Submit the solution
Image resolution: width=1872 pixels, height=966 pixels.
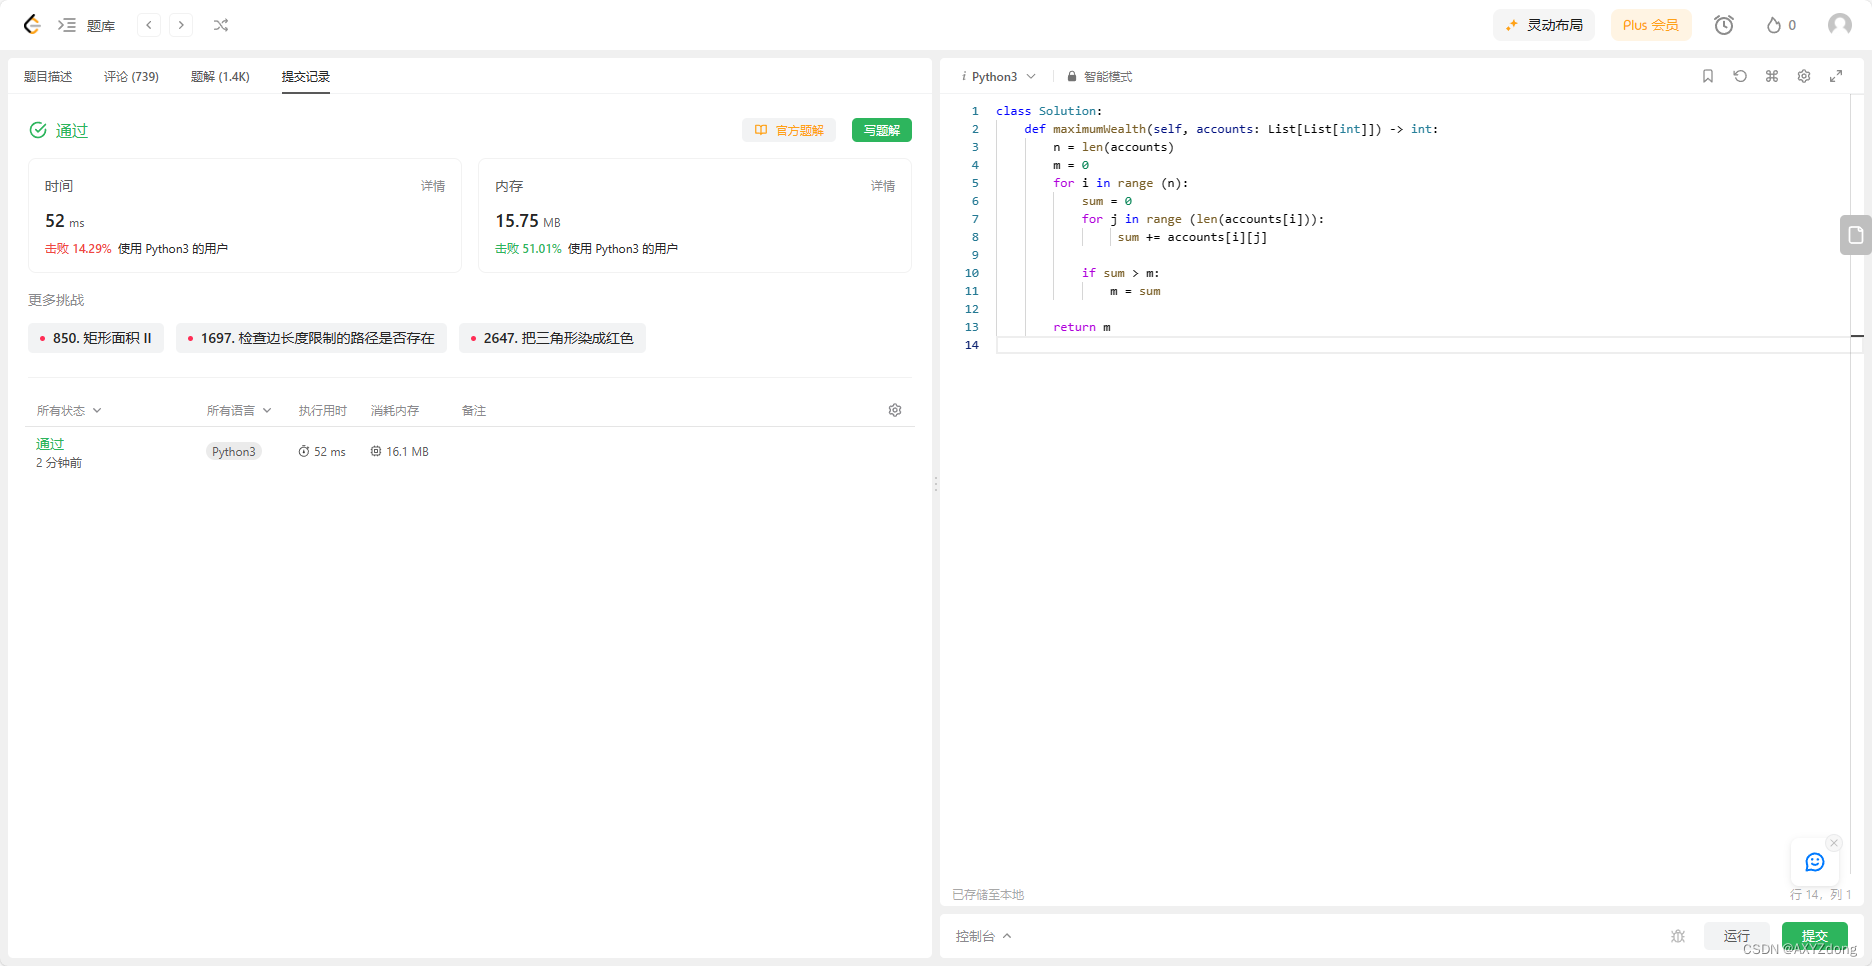click(x=1815, y=936)
